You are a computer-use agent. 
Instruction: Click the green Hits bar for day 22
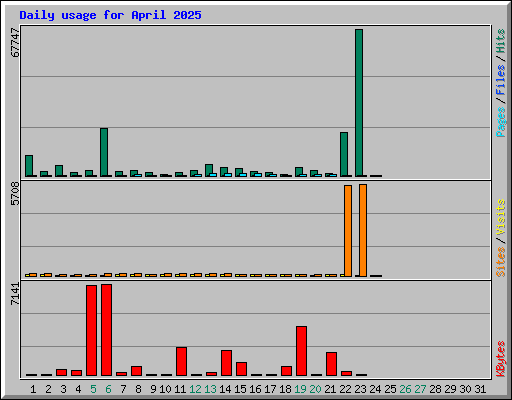click(344, 154)
